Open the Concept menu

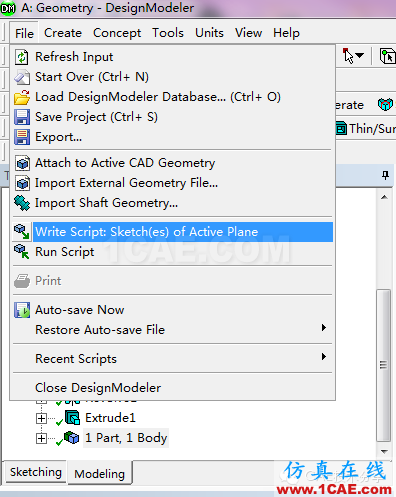click(x=117, y=33)
